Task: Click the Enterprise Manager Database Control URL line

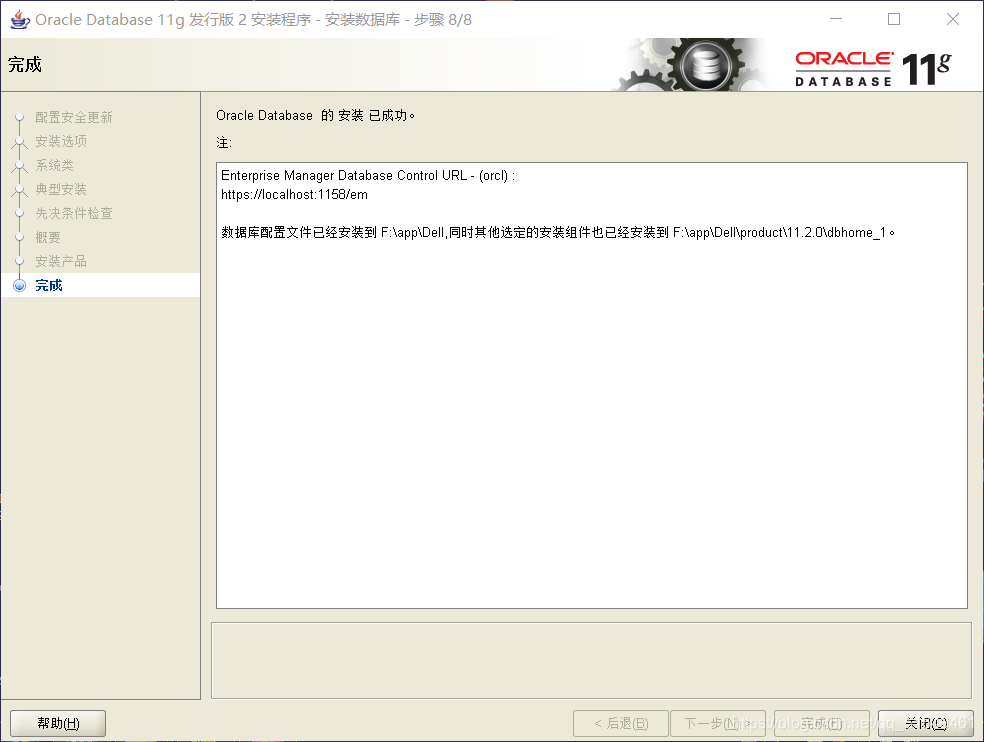Action: point(368,176)
